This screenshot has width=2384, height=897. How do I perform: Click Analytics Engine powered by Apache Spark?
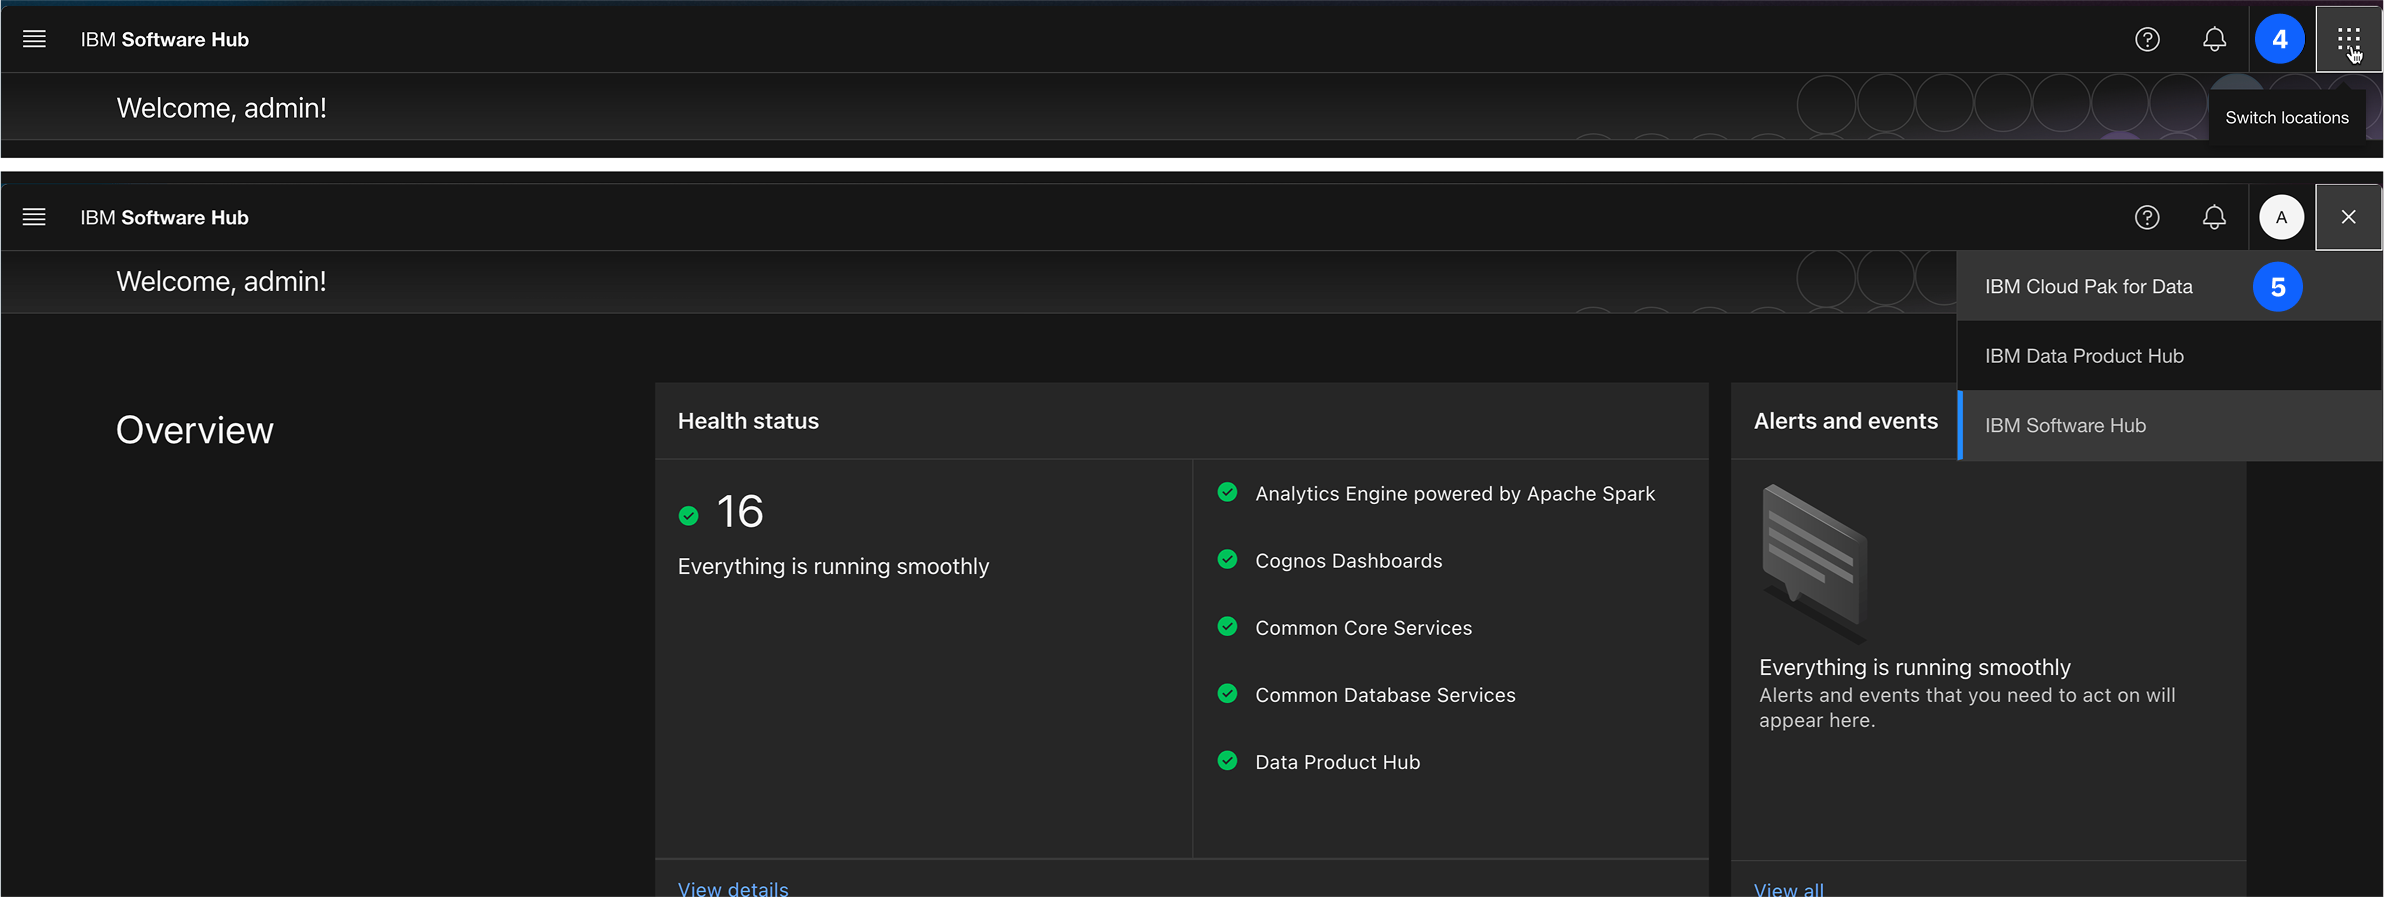tap(1454, 494)
